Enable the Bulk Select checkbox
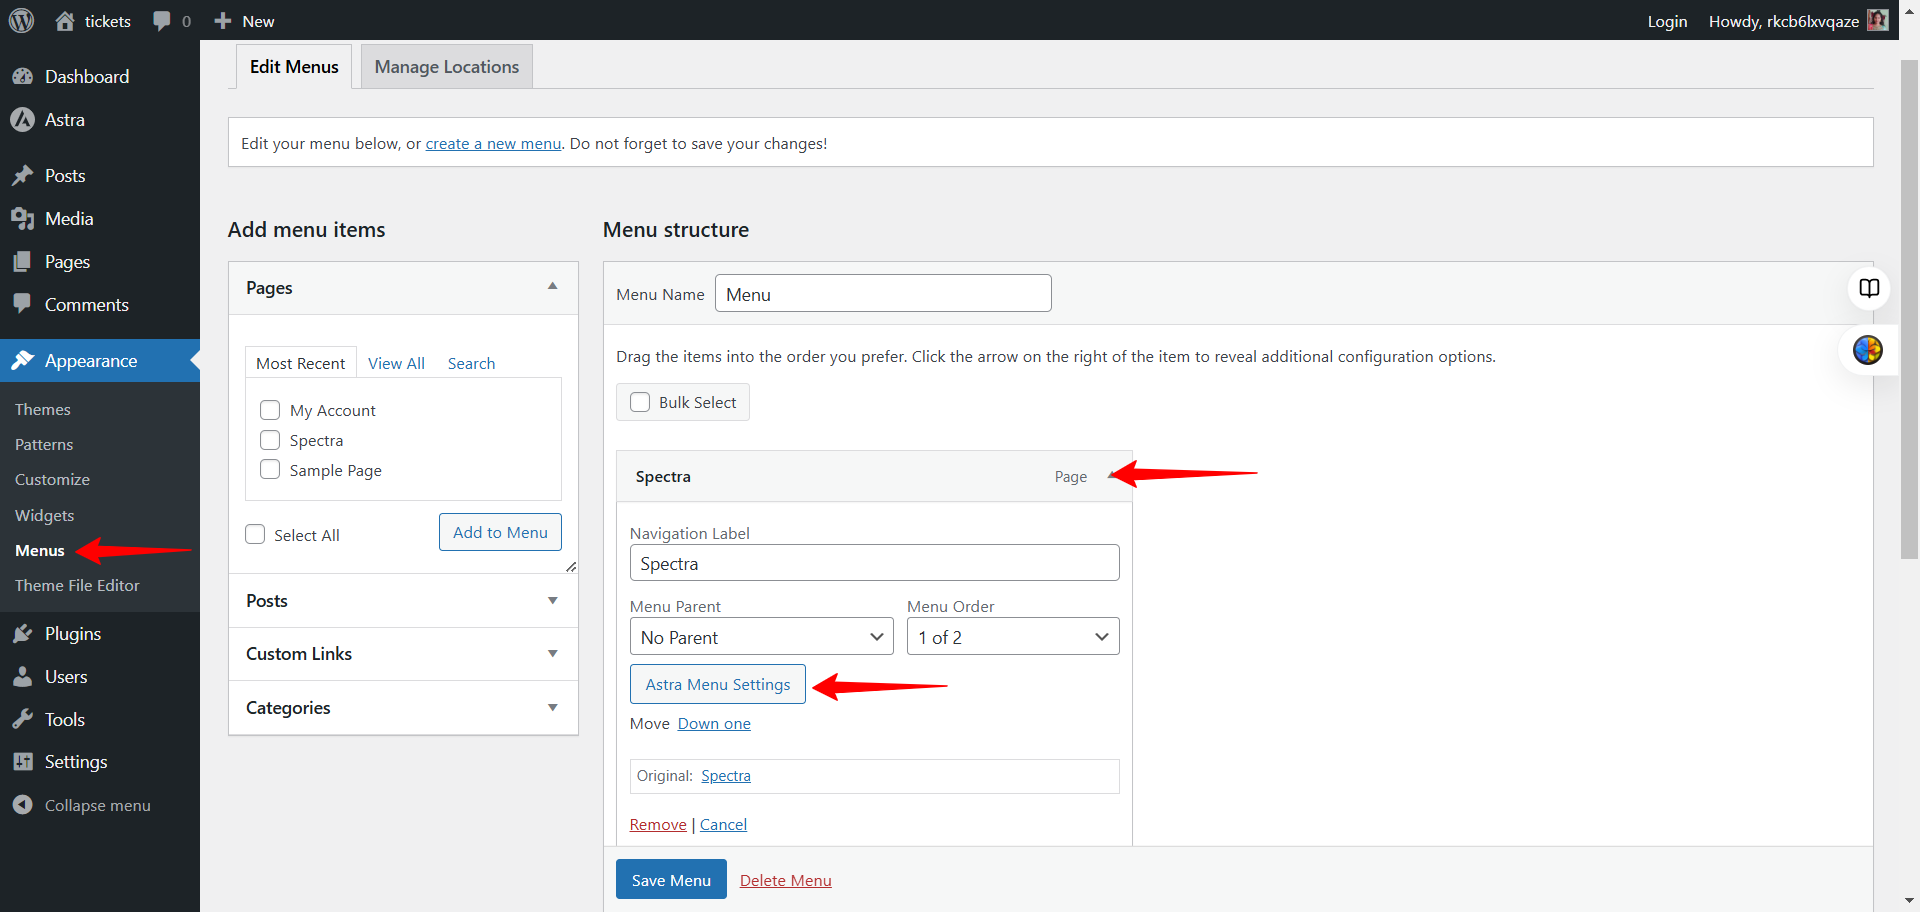 click(640, 402)
